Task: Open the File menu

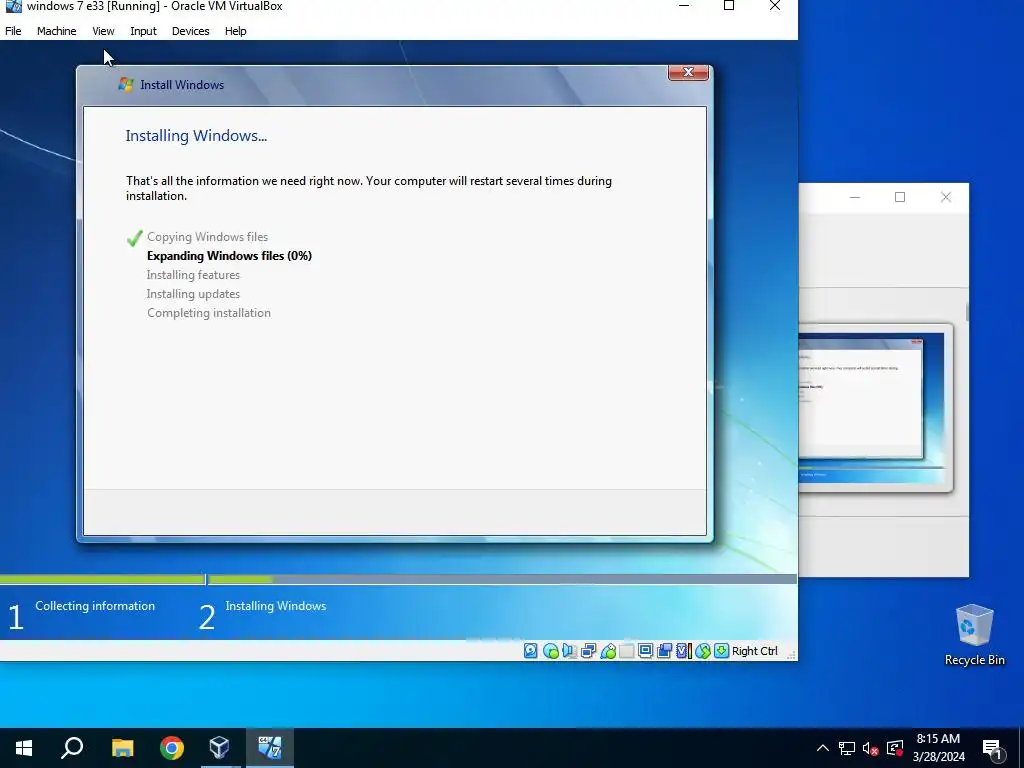Action: [x=13, y=31]
